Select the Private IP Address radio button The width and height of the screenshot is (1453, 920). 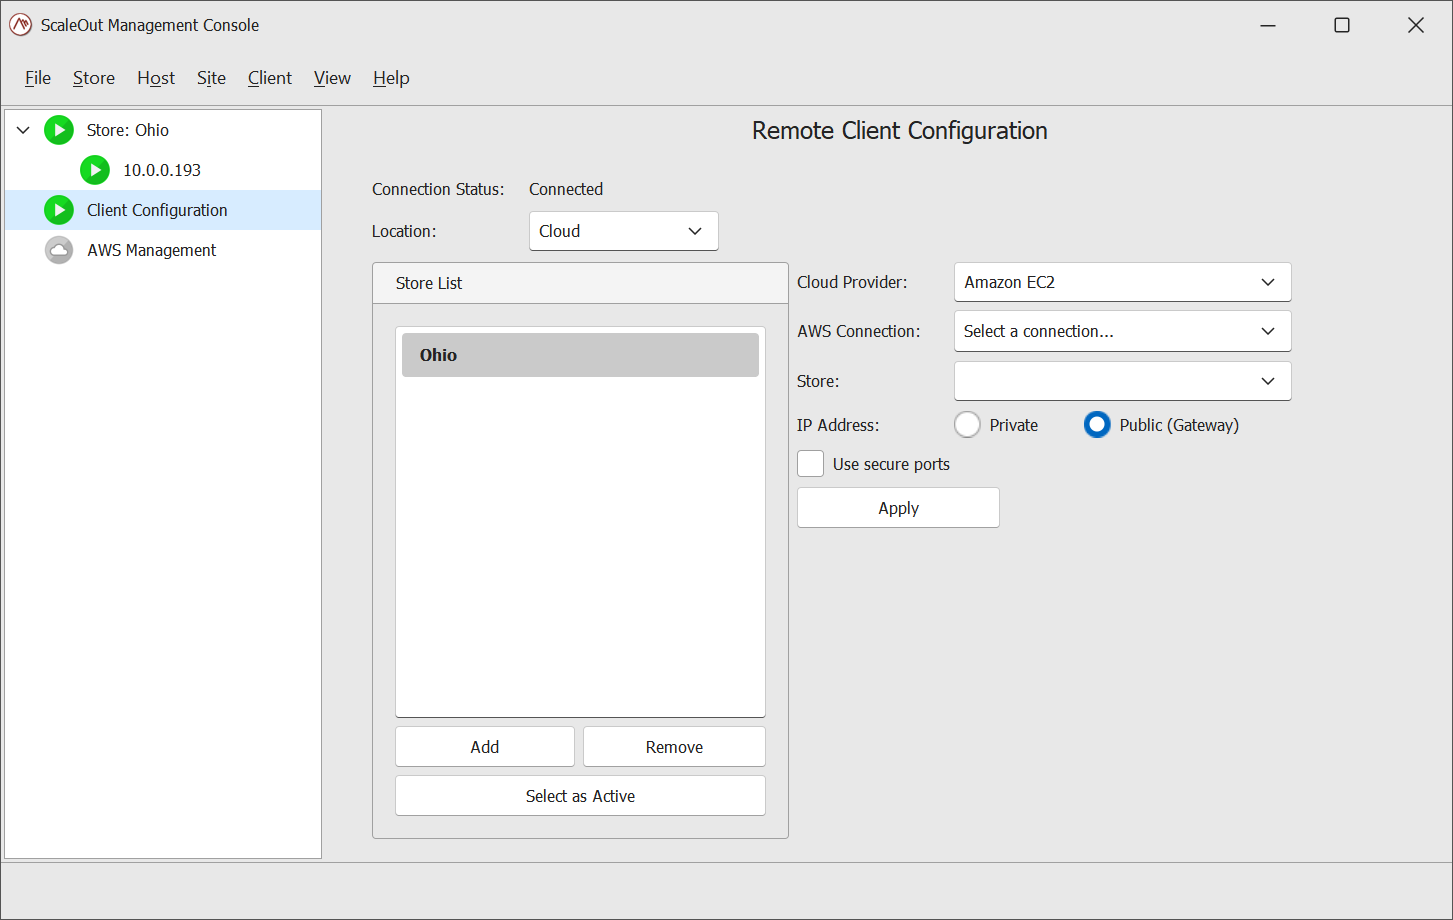point(967,425)
